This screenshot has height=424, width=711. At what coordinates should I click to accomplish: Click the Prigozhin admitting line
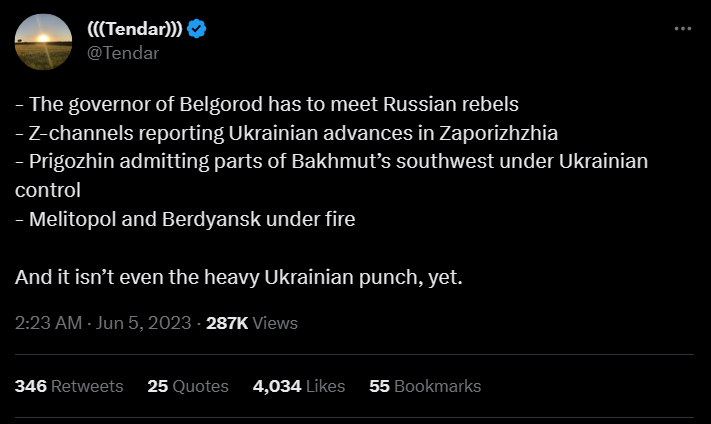(x=332, y=161)
